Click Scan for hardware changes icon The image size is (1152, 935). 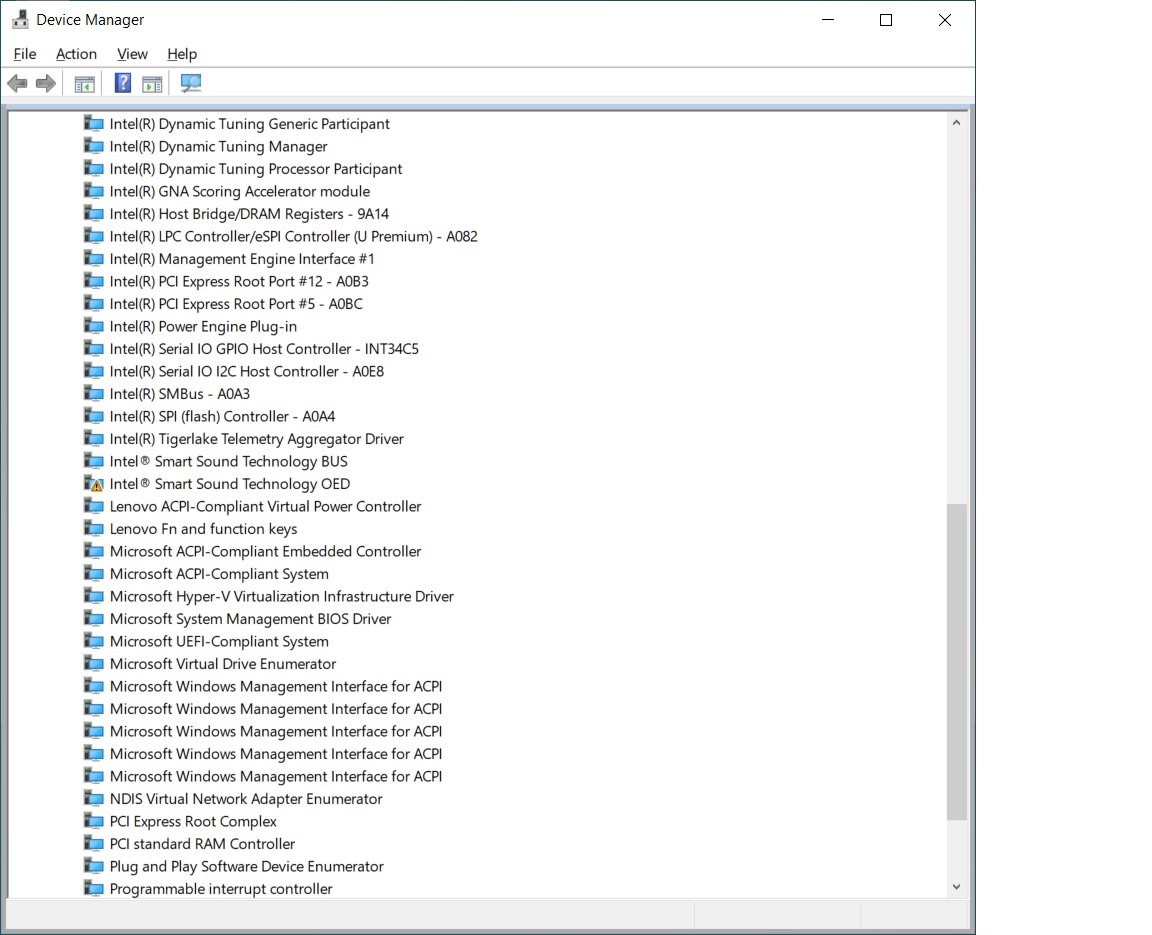(x=191, y=84)
